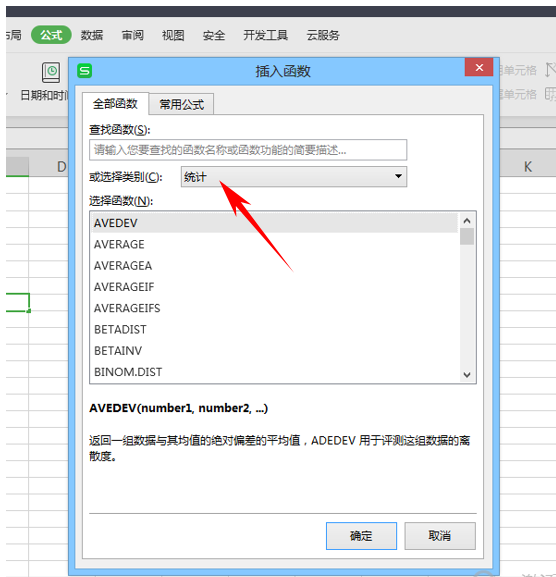Viewport: 556px width, 577px height.
Task: Open the 开发工具 ribbon menu
Action: click(265, 35)
